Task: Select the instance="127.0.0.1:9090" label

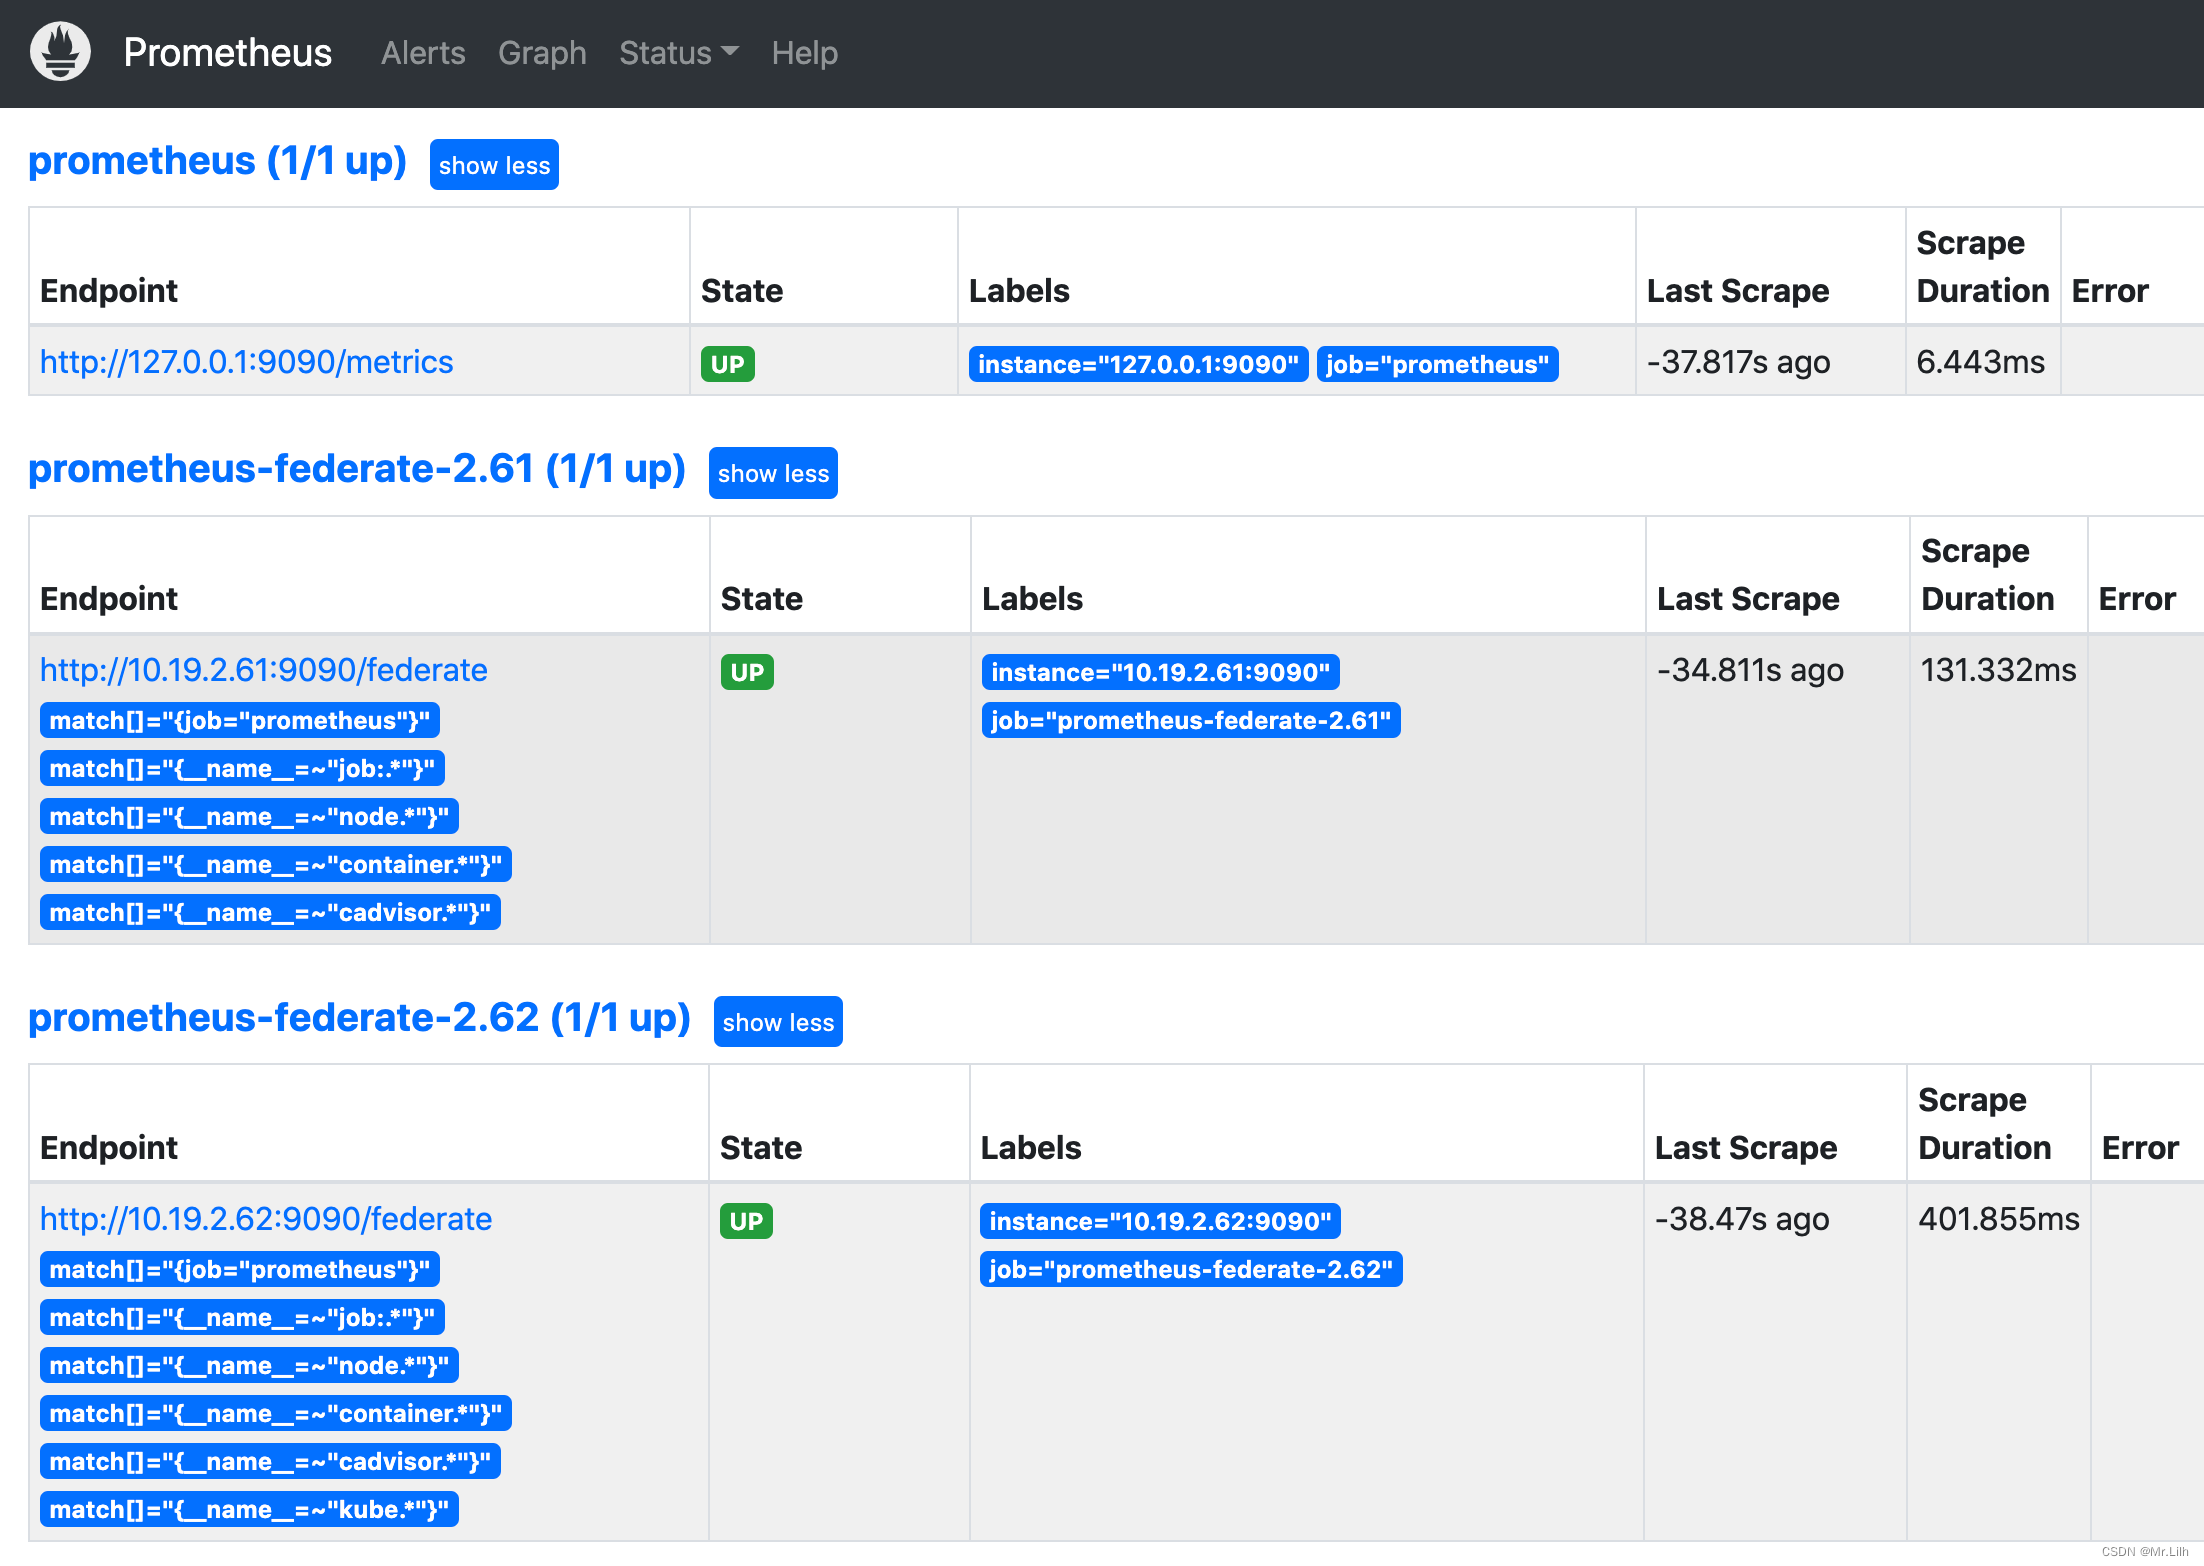Action: (x=1138, y=364)
